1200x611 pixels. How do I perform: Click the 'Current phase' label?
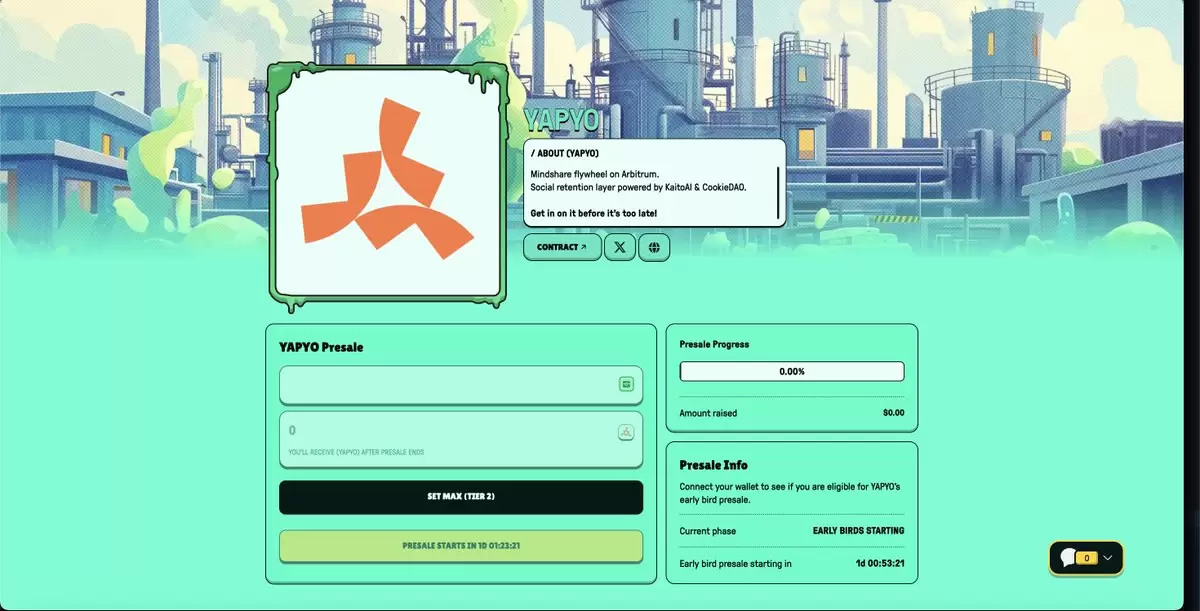(708, 531)
